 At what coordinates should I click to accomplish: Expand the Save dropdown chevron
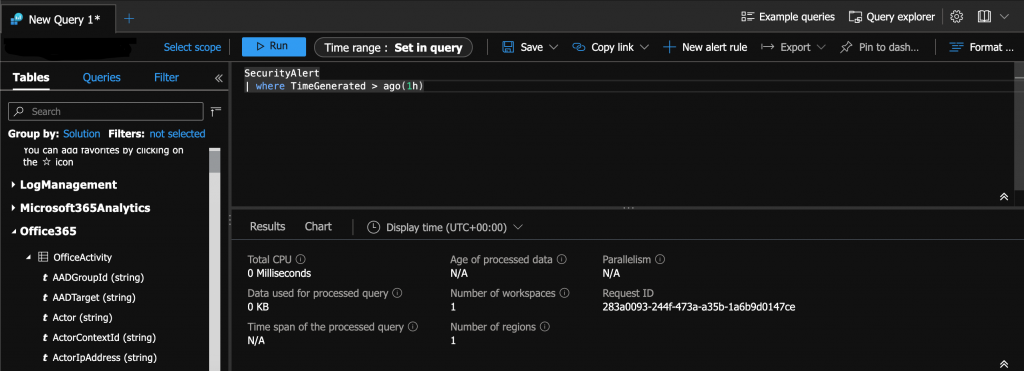(554, 47)
